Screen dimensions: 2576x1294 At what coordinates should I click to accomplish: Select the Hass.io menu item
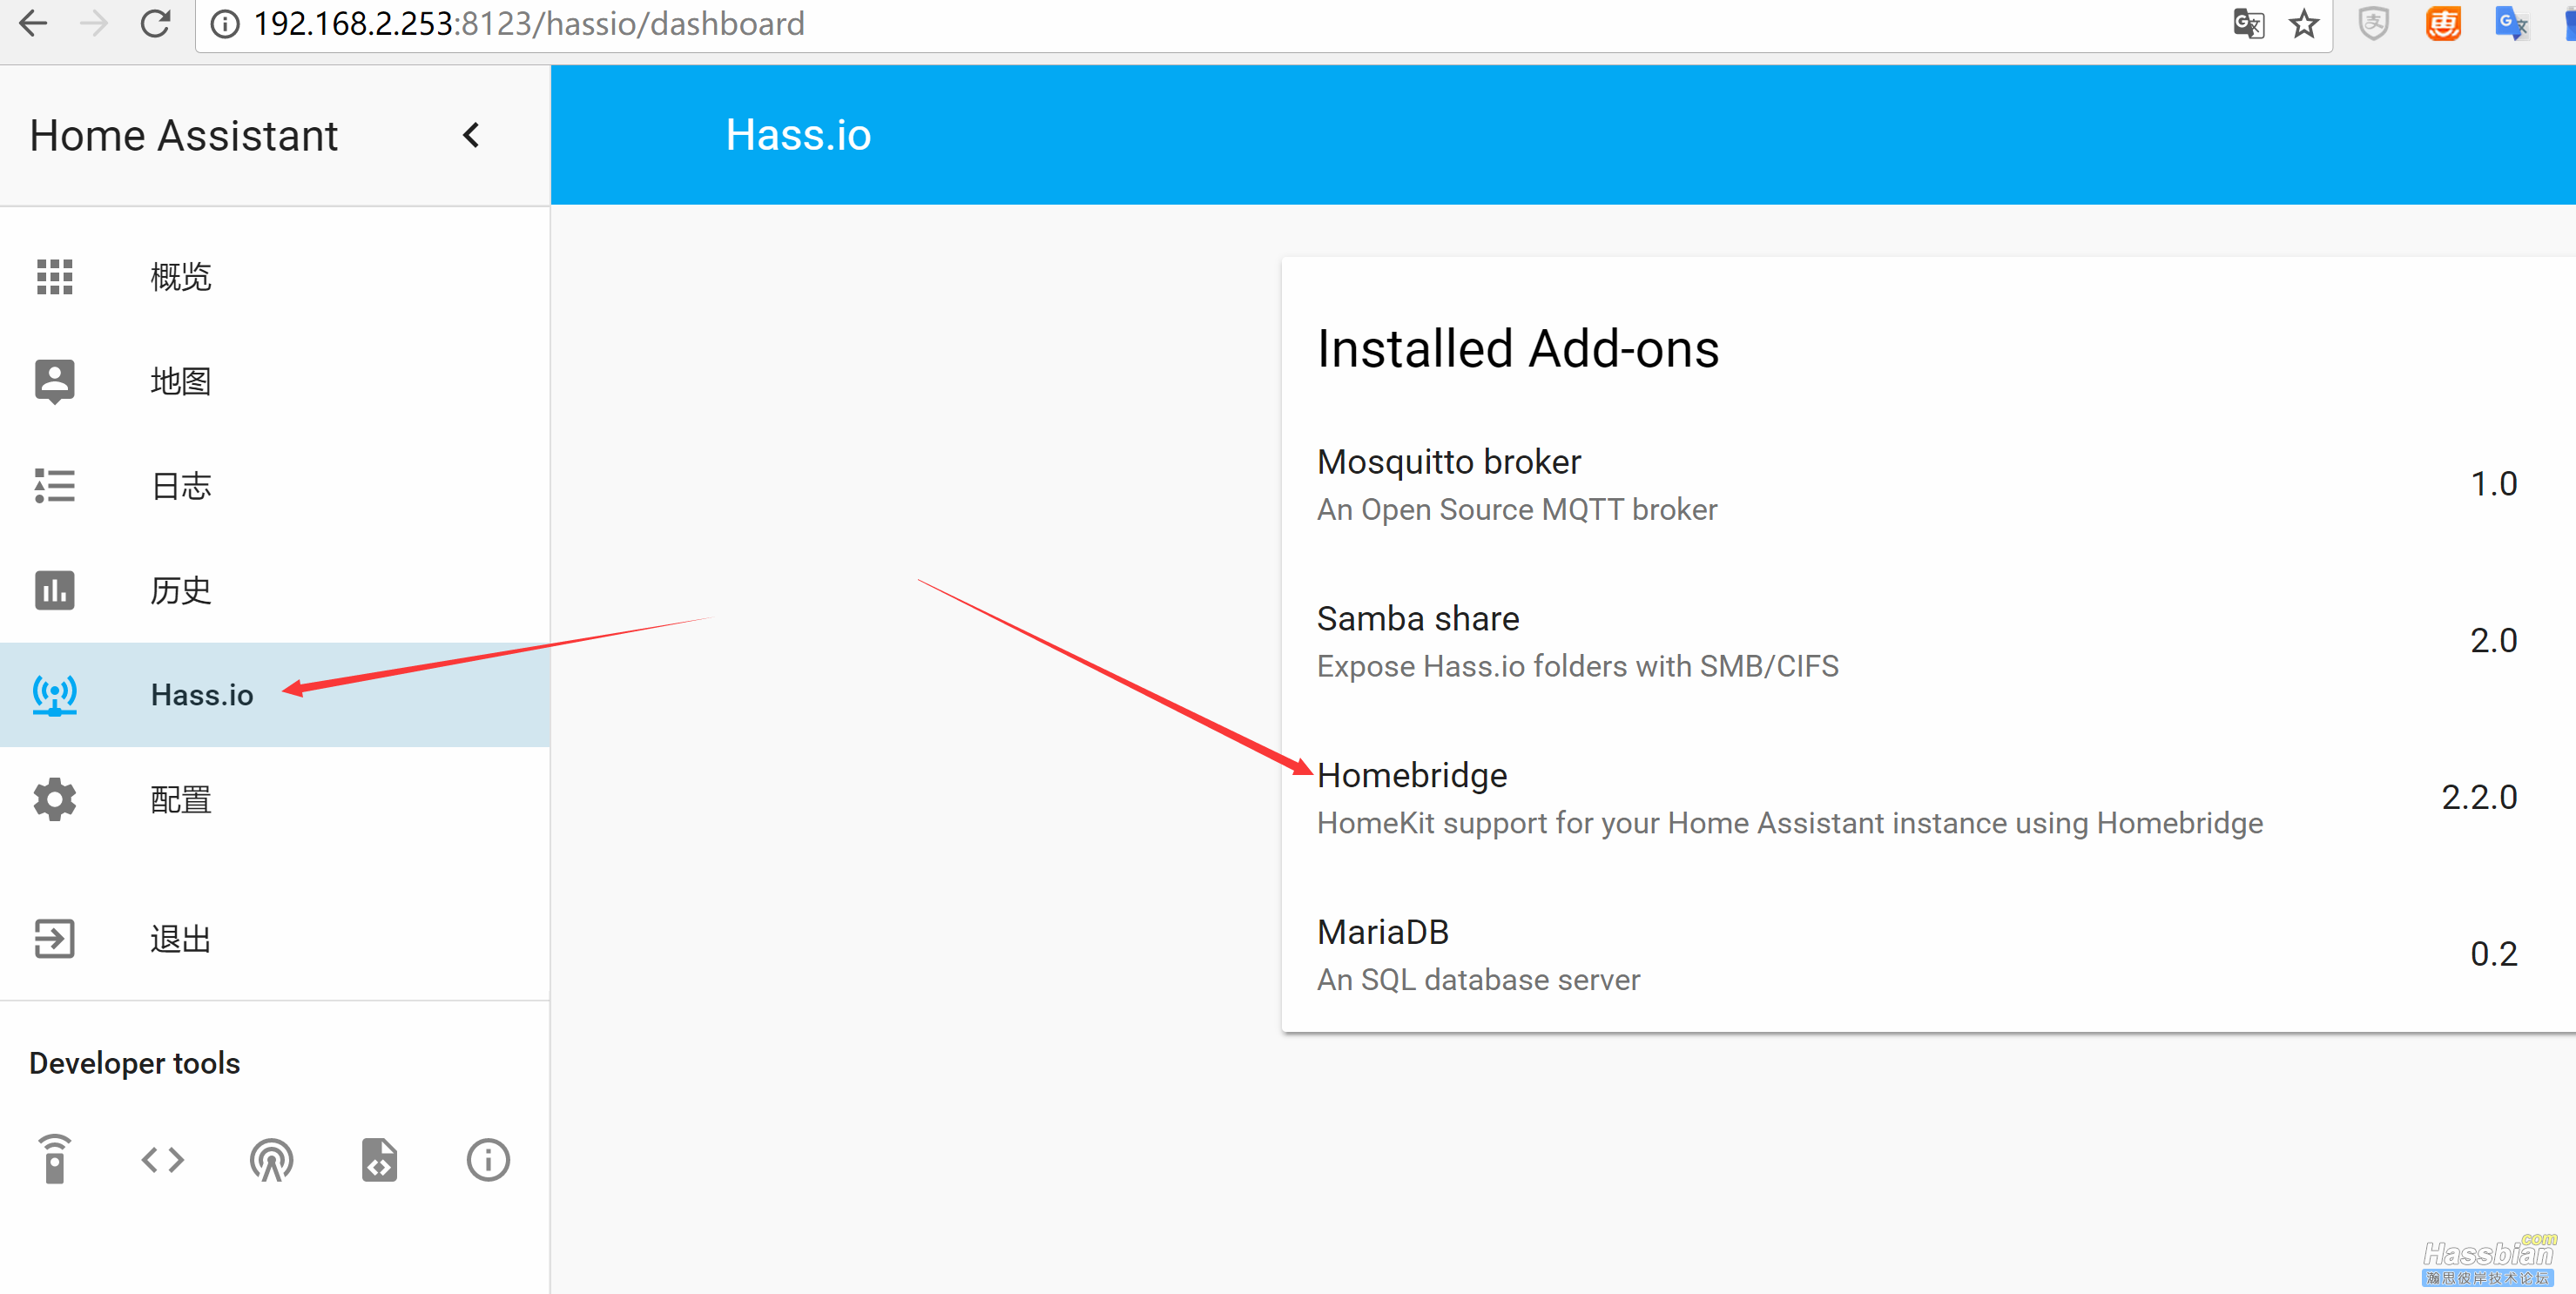point(275,695)
